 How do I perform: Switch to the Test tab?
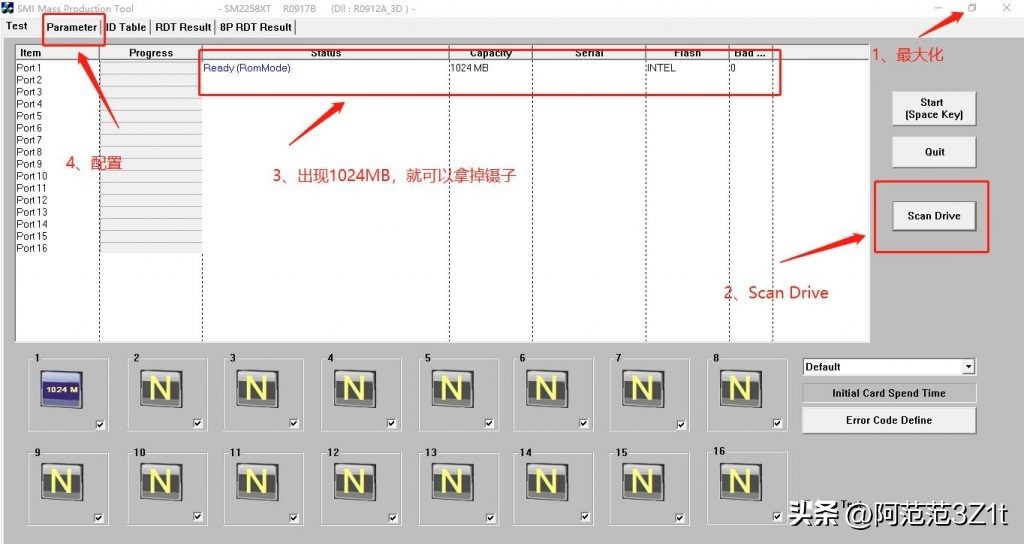pyautogui.click(x=17, y=26)
